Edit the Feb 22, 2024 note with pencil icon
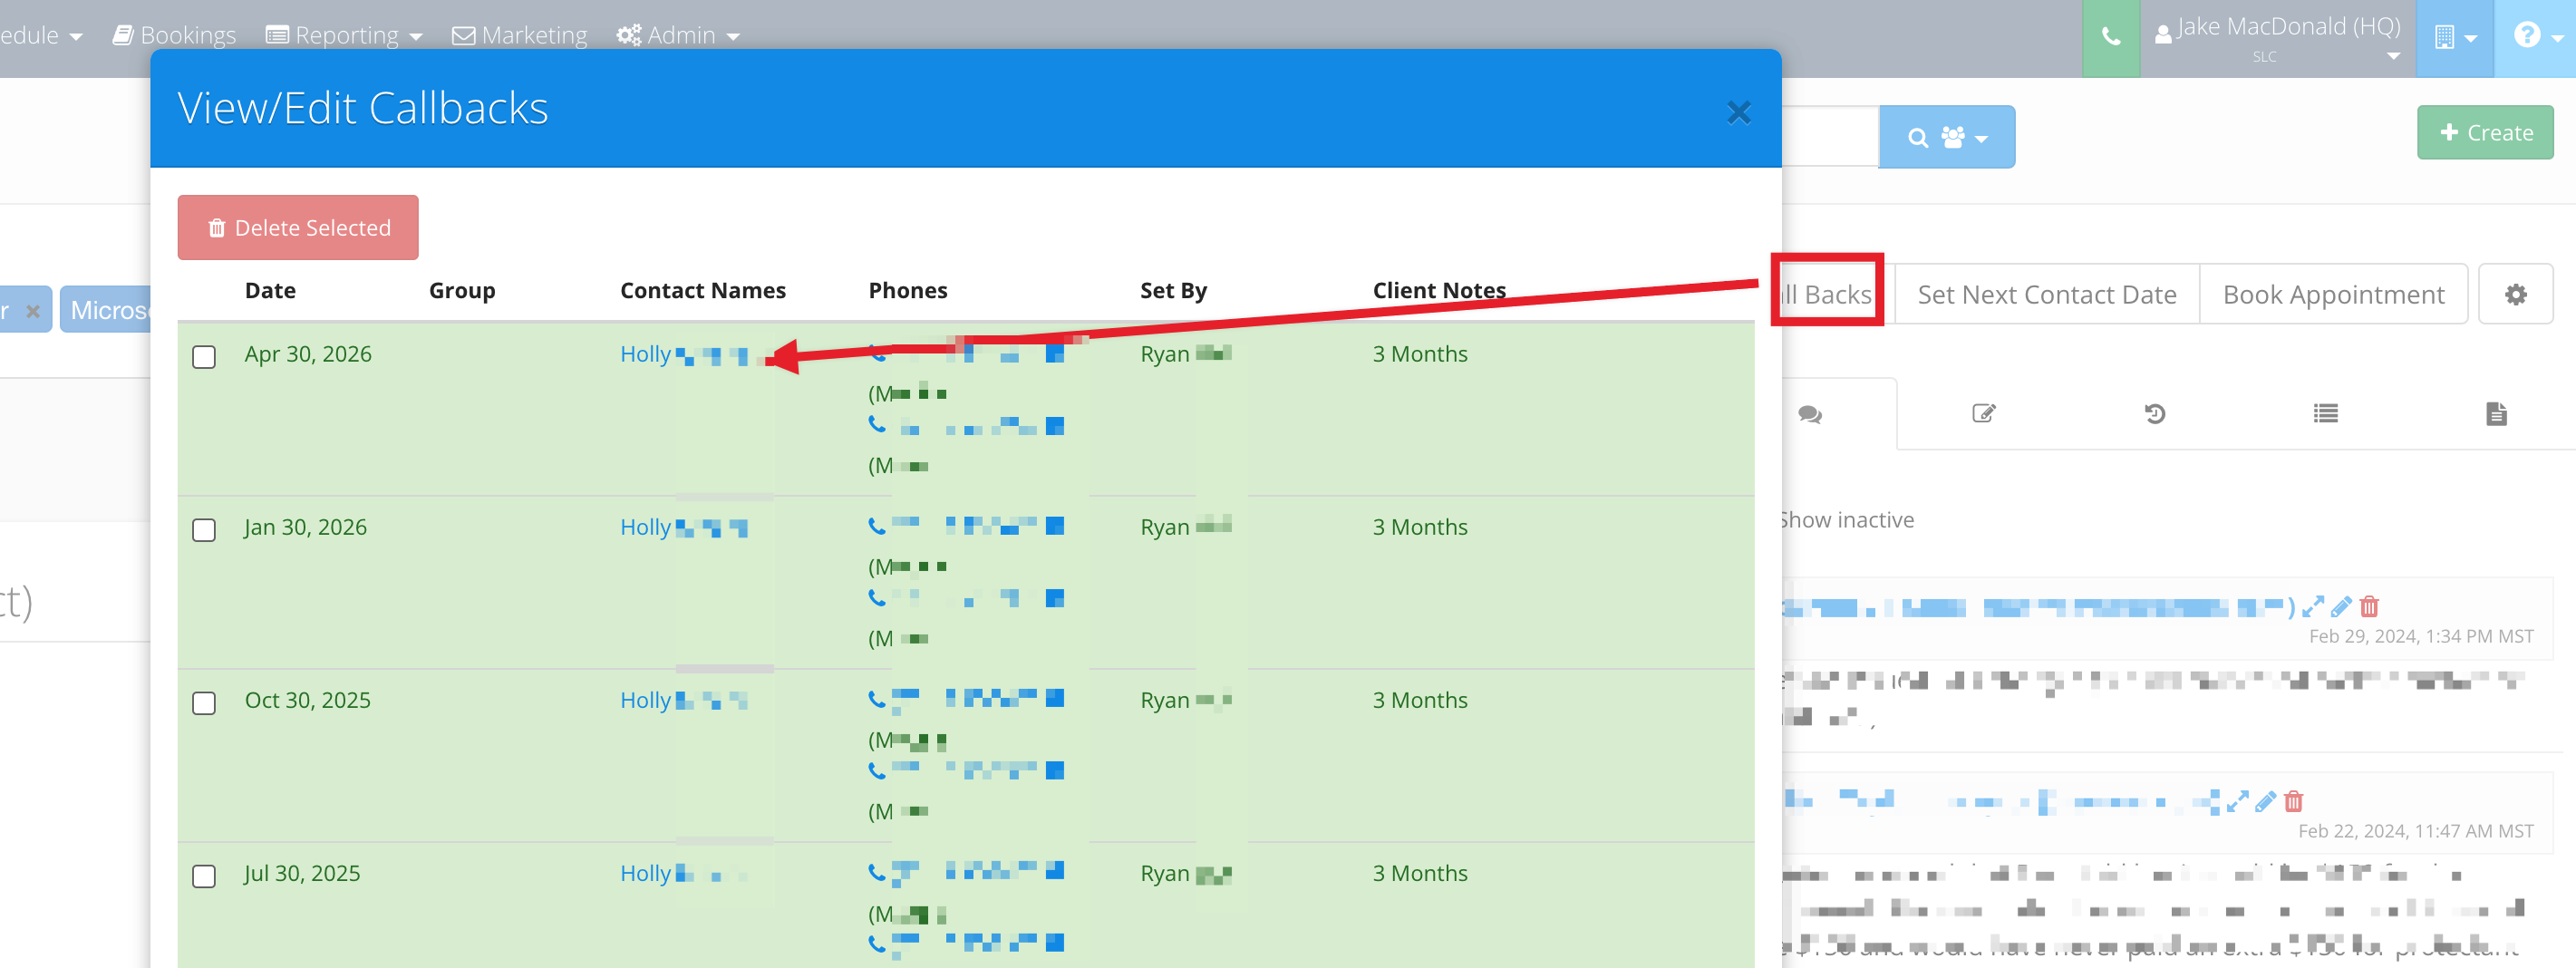This screenshot has width=2576, height=968. pos(2266,801)
